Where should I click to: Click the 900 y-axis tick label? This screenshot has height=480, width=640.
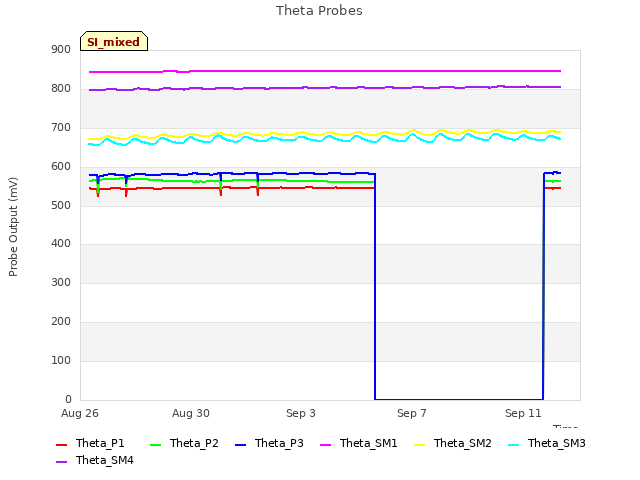[x=61, y=49]
